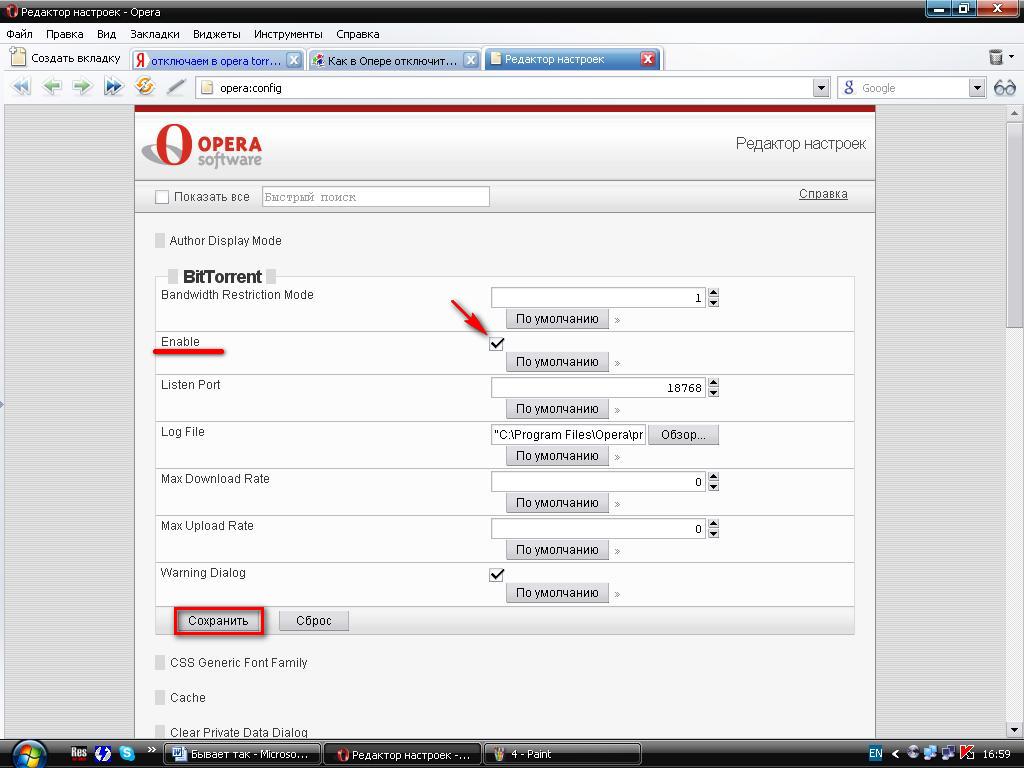Click the Max Download Rate value field
The height and width of the screenshot is (768, 1024).
click(x=598, y=482)
